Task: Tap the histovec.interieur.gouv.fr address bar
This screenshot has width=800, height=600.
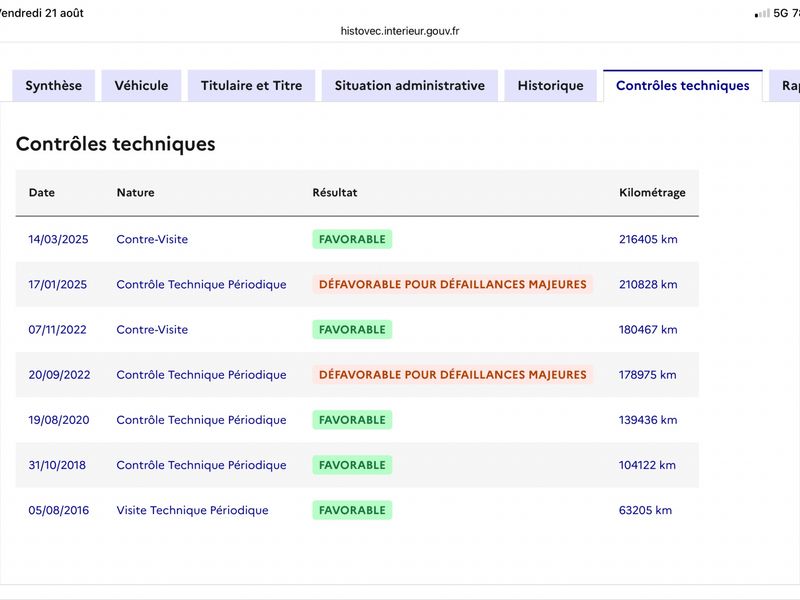Action: [400, 31]
